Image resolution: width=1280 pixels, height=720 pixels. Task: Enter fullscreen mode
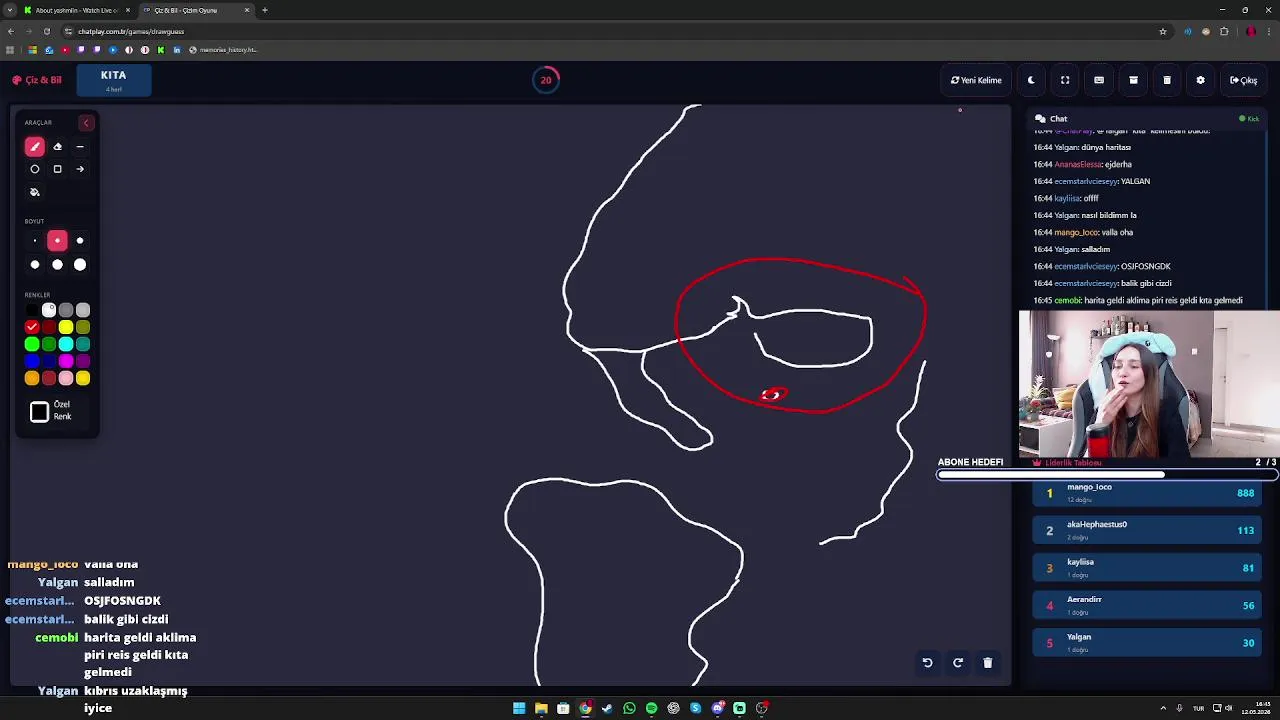(1065, 80)
